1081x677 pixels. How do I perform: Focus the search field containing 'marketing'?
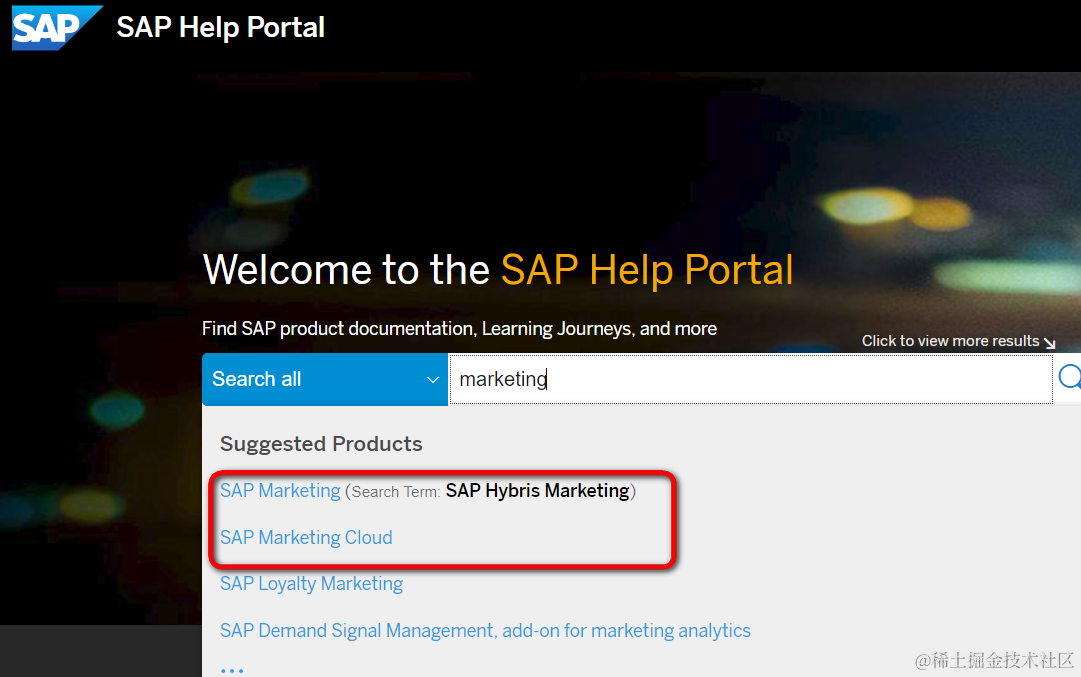(750, 379)
